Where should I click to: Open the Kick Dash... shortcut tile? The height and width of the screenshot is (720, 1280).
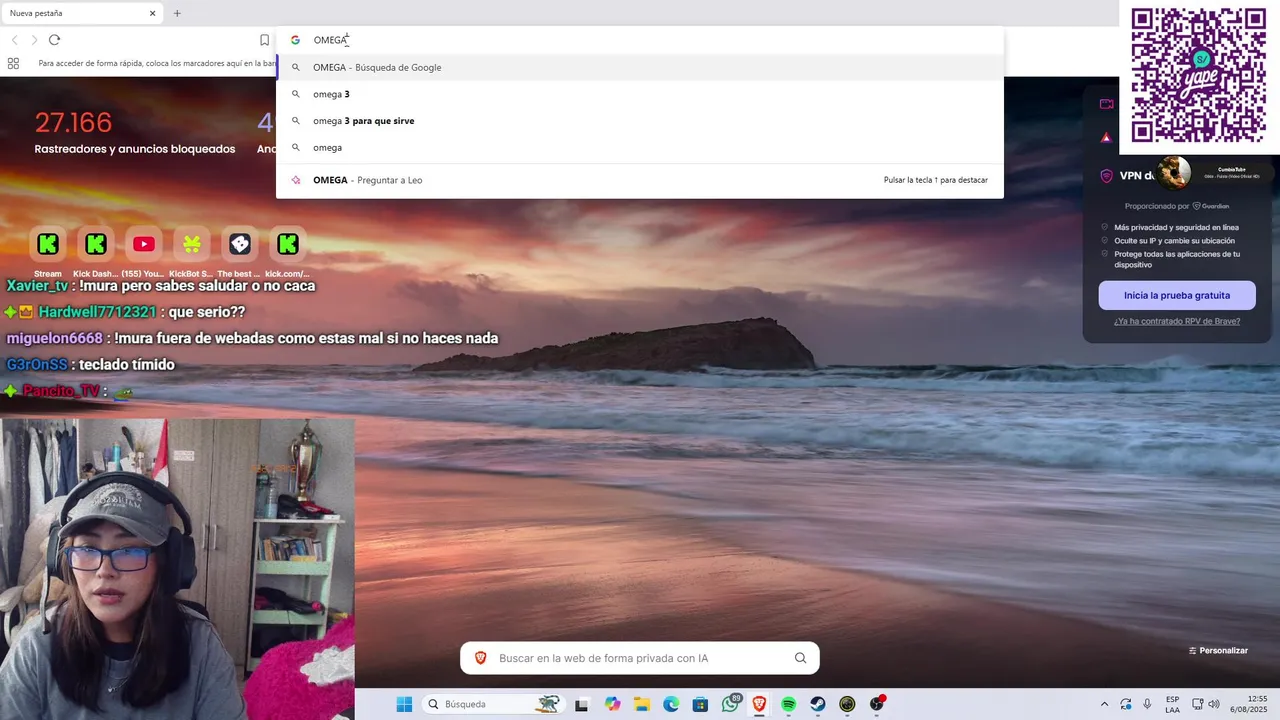[x=96, y=244]
